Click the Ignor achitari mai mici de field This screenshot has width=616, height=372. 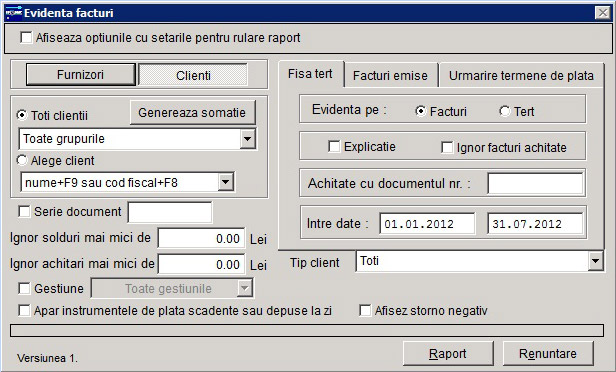click(x=201, y=264)
